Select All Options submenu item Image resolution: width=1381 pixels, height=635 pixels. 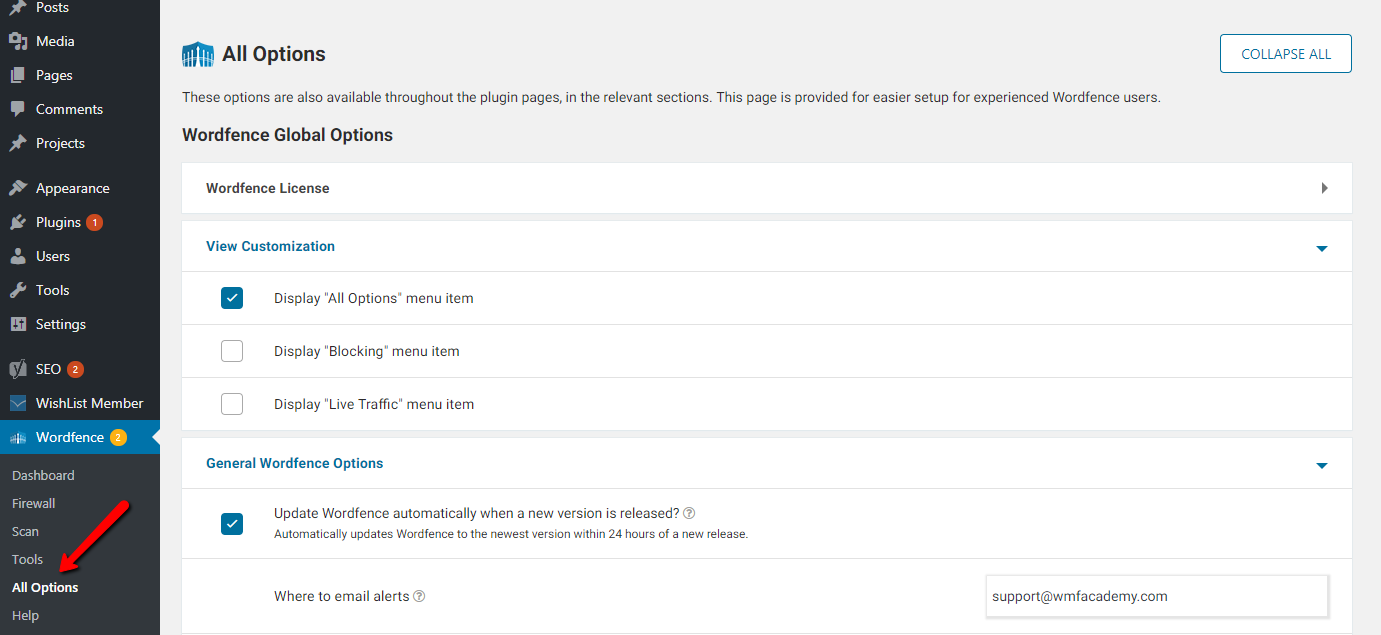click(x=45, y=587)
